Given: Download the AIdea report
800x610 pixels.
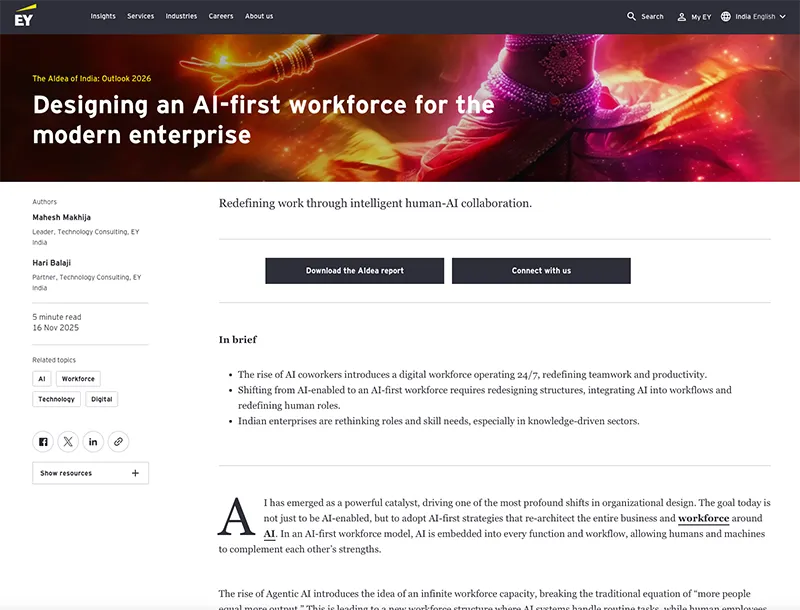Looking at the screenshot, I should [355, 271].
